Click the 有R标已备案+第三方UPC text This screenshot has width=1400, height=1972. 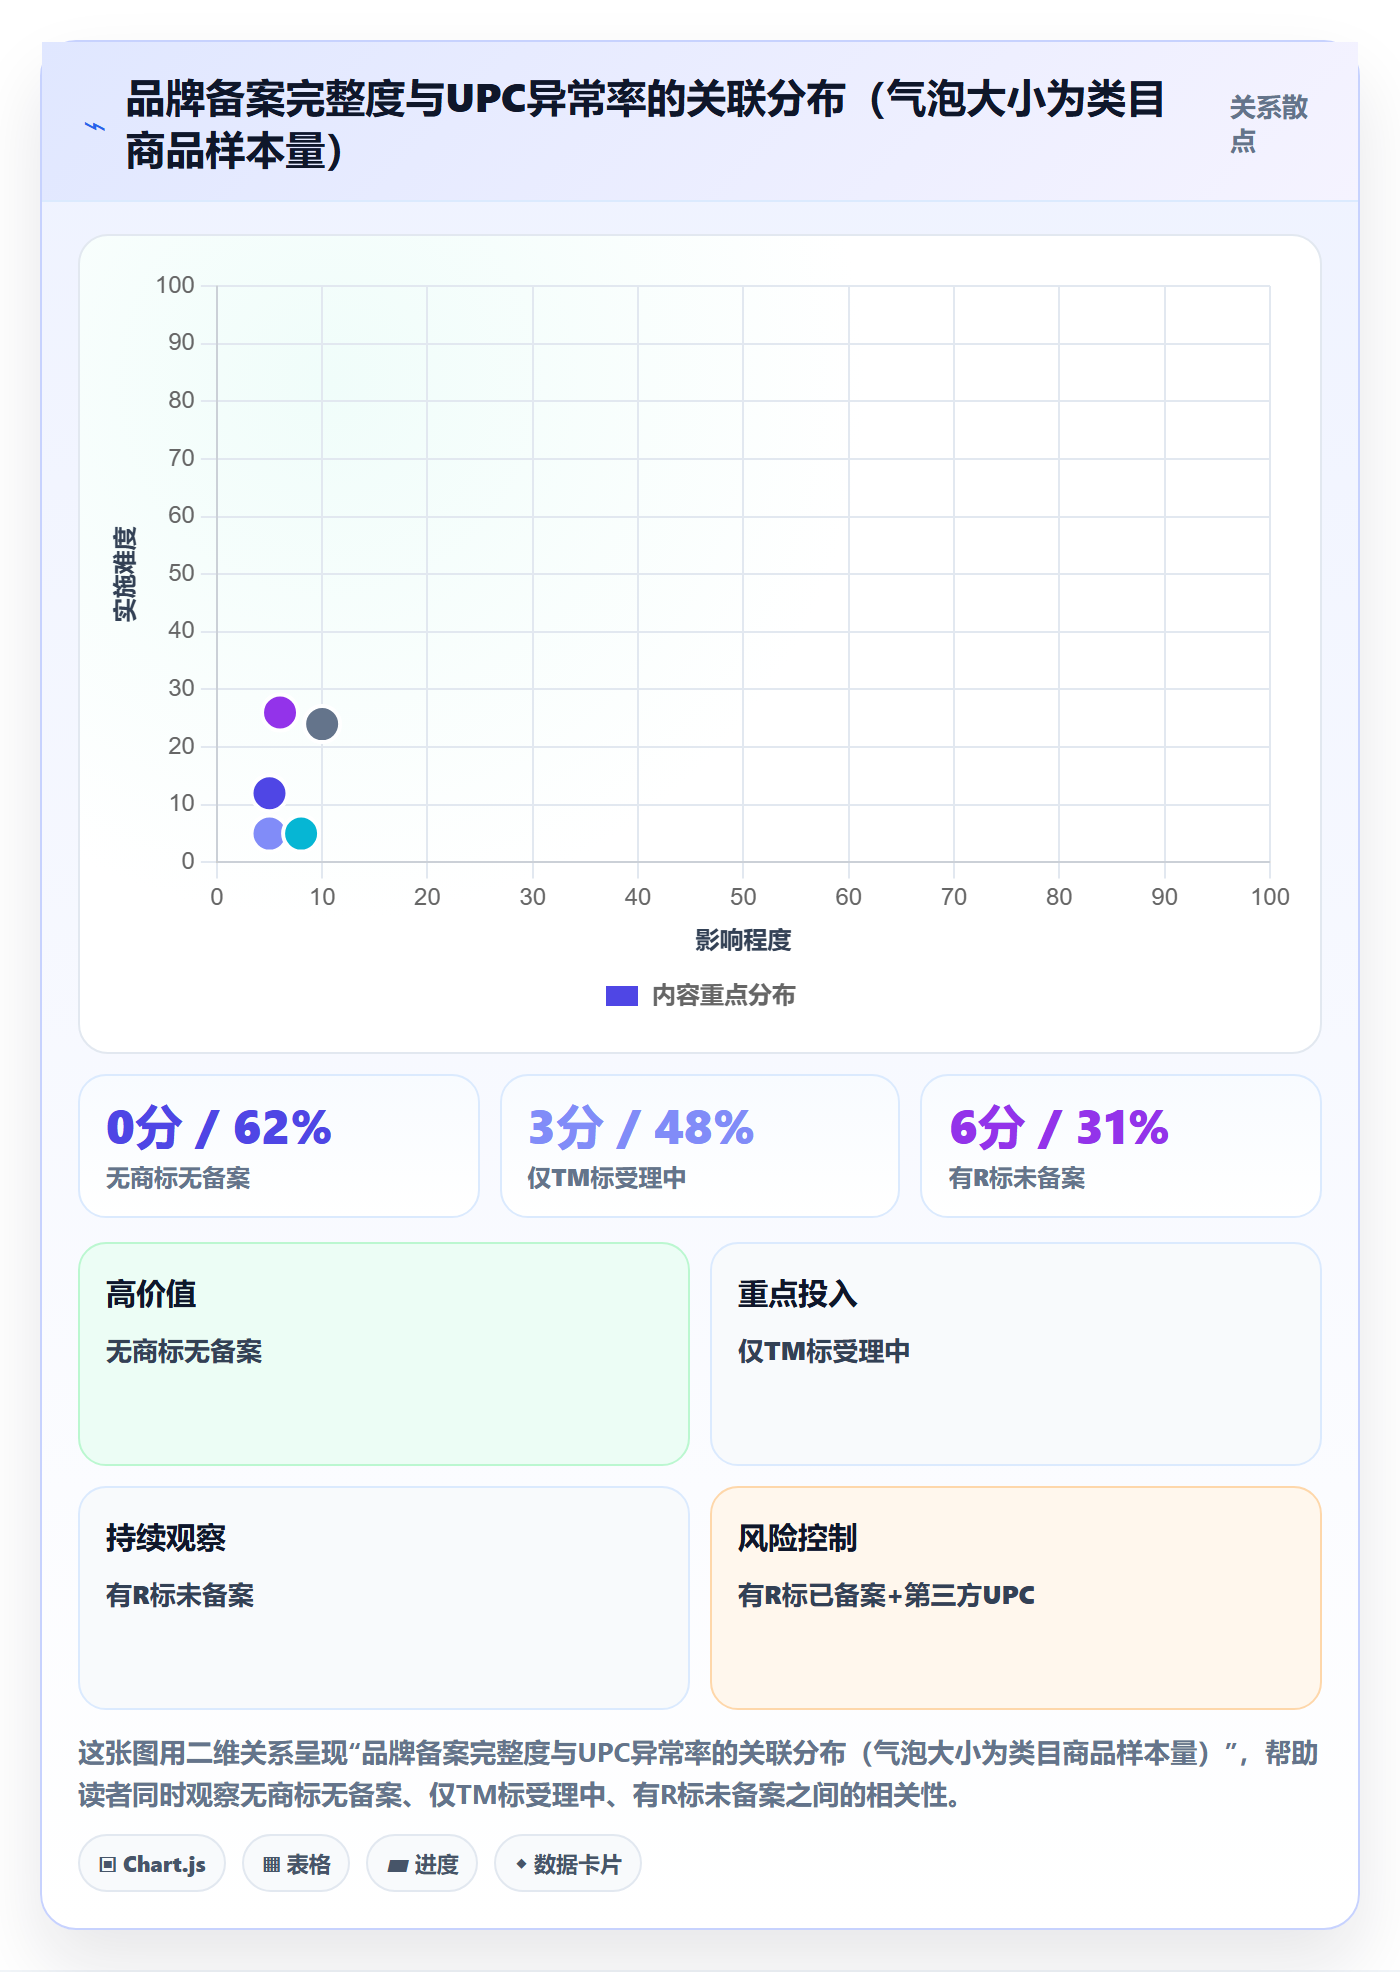pyautogui.click(x=886, y=1595)
